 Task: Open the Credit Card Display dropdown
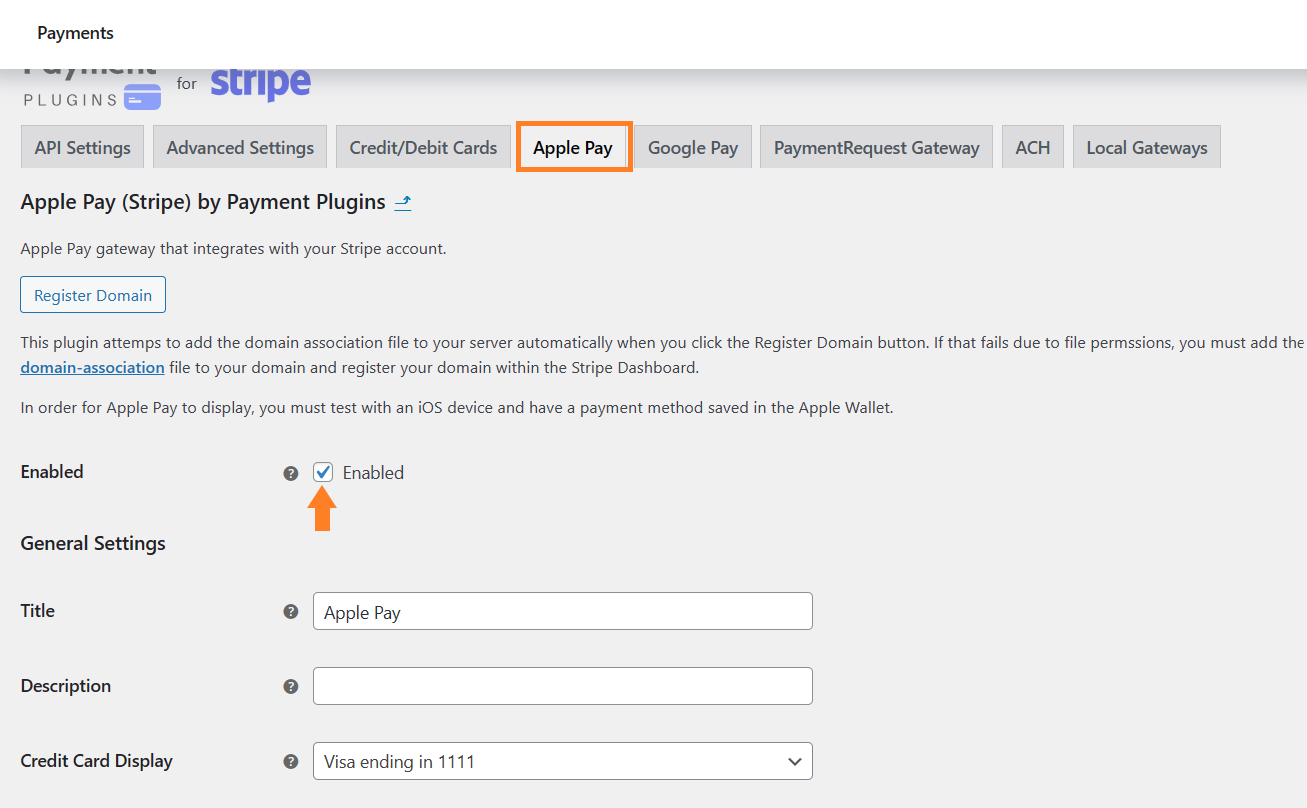tap(562, 761)
